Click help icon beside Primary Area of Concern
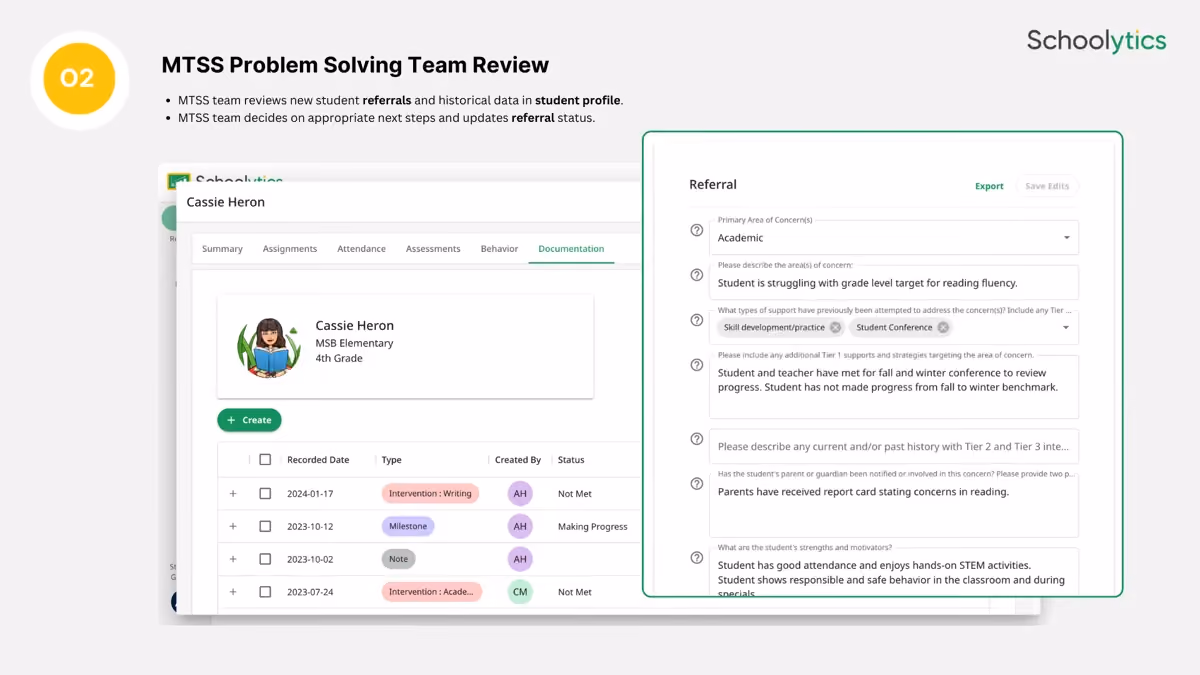1200x675 pixels. click(x=697, y=230)
